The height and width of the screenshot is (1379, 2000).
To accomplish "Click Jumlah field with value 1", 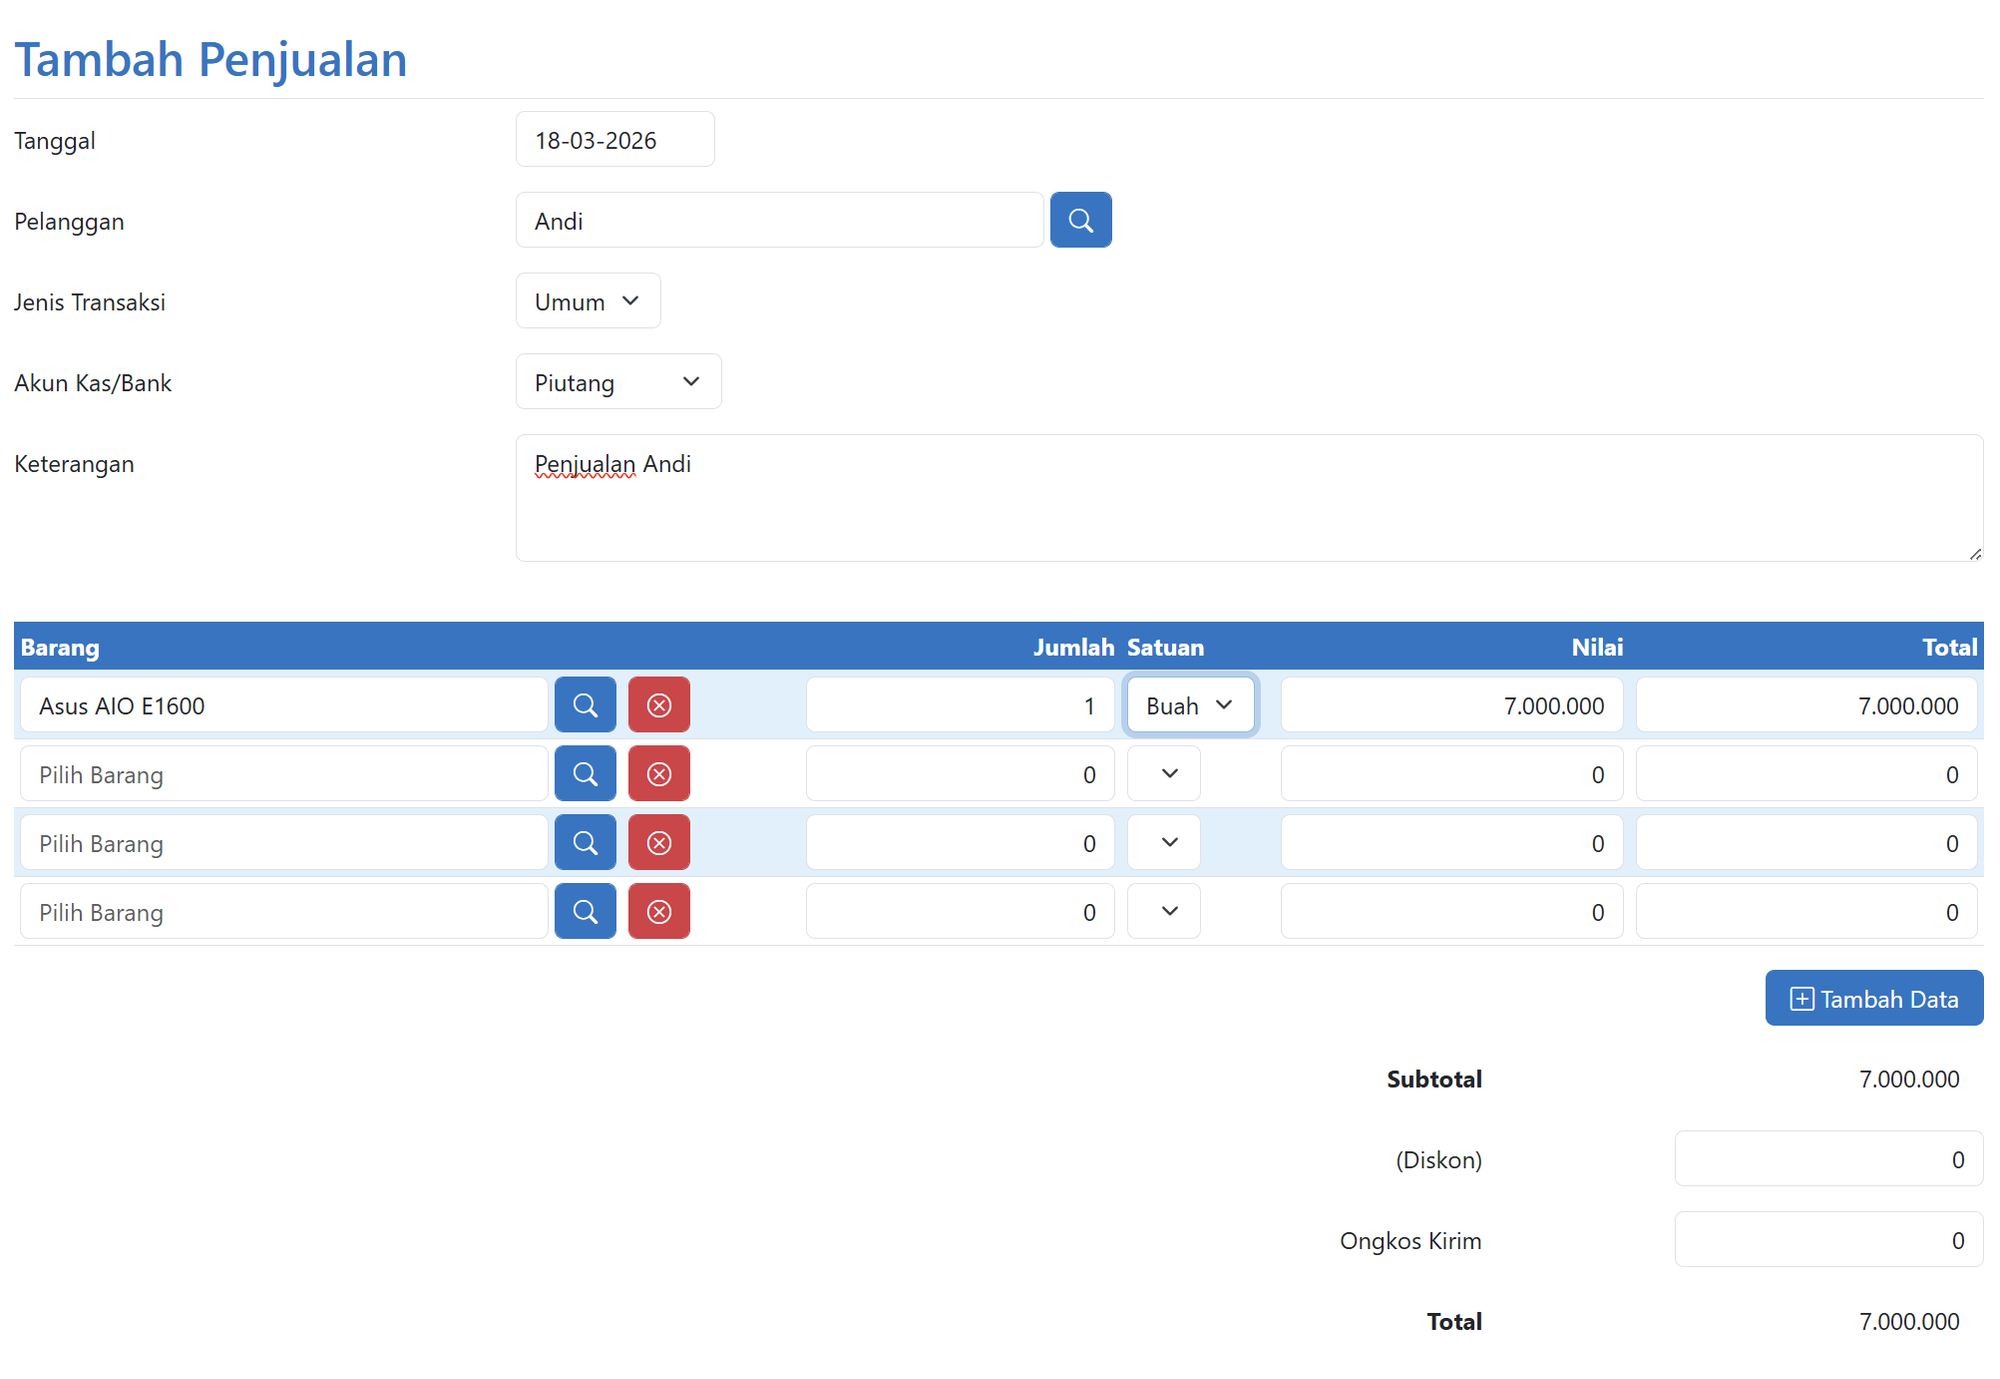I will click(960, 705).
